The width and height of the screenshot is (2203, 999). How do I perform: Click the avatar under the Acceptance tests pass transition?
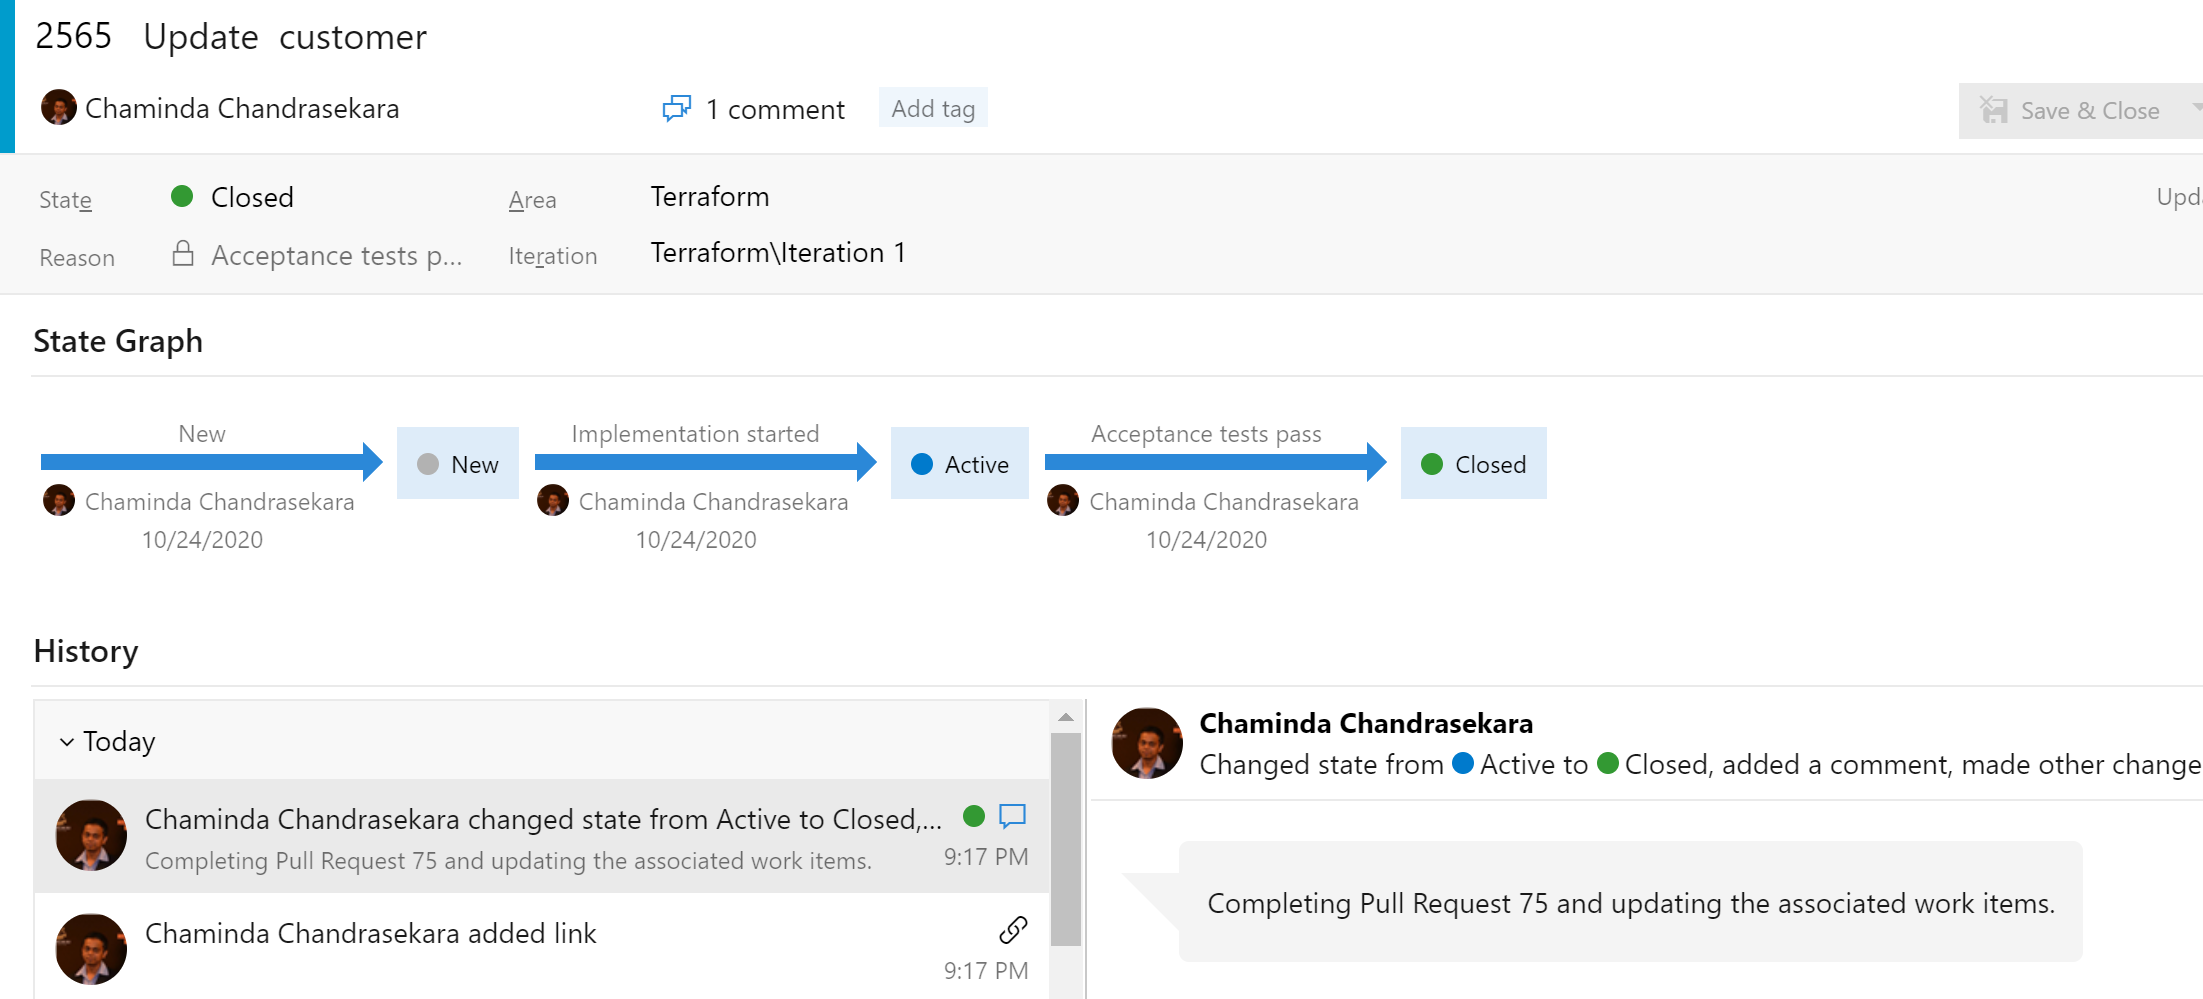pyautogui.click(x=1061, y=500)
